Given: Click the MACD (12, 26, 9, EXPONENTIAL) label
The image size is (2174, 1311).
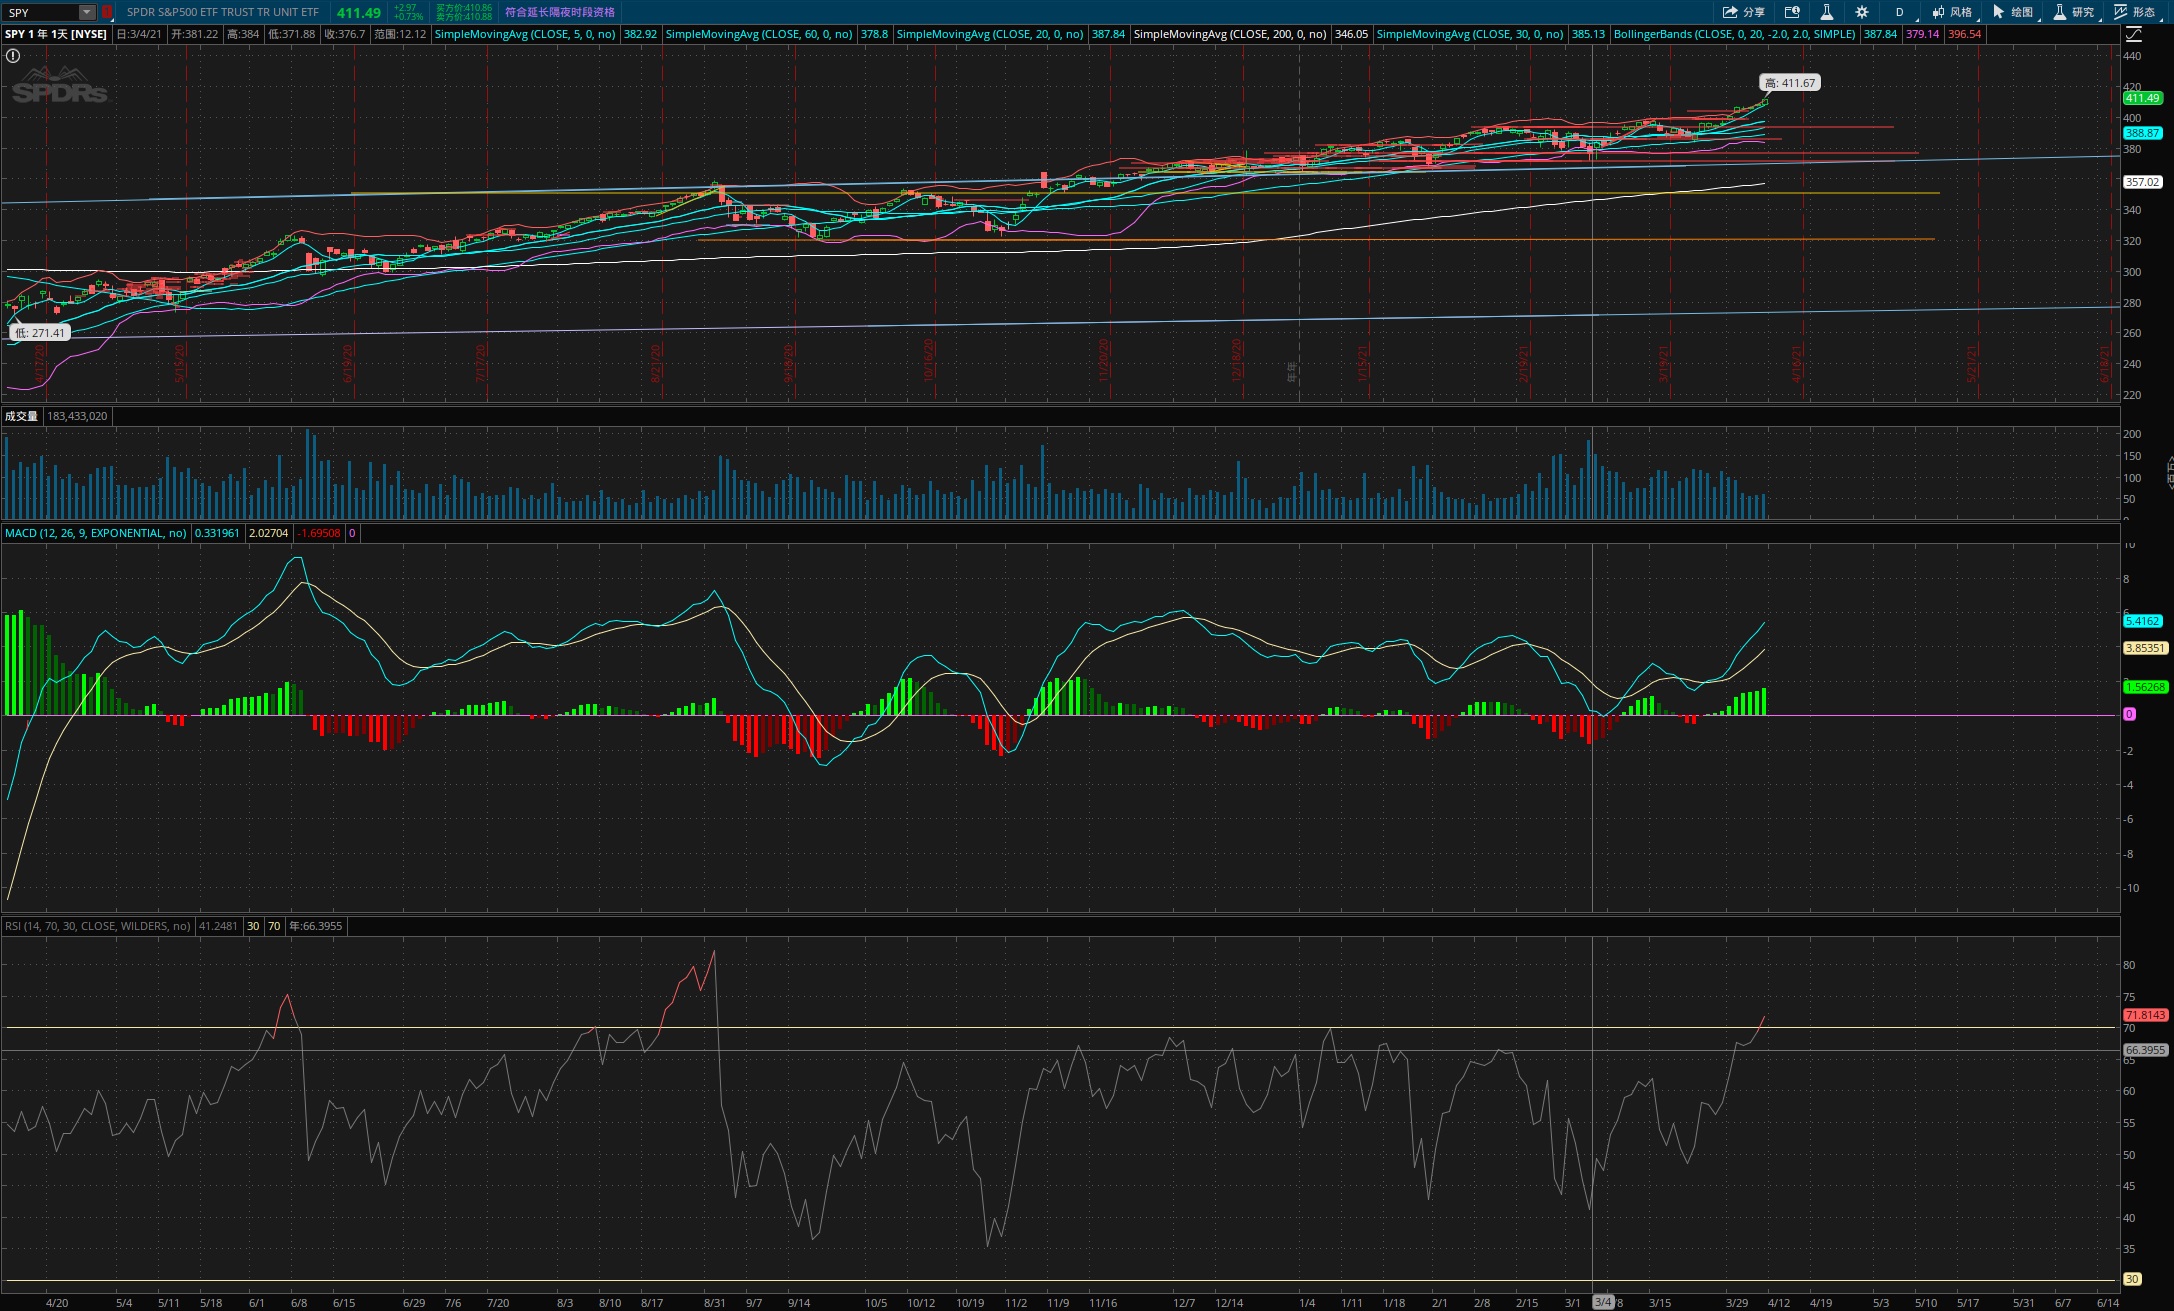Looking at the screenshot, I should (96, 533).
